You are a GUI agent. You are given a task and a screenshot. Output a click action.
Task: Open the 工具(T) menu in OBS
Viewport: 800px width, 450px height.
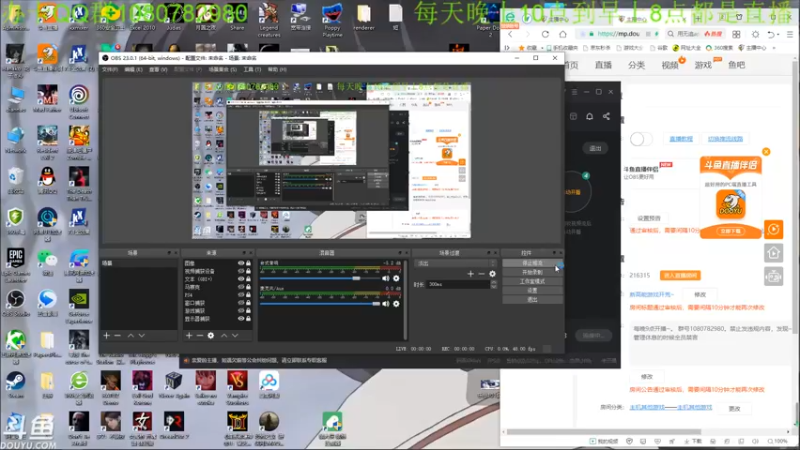click(252, 69)
